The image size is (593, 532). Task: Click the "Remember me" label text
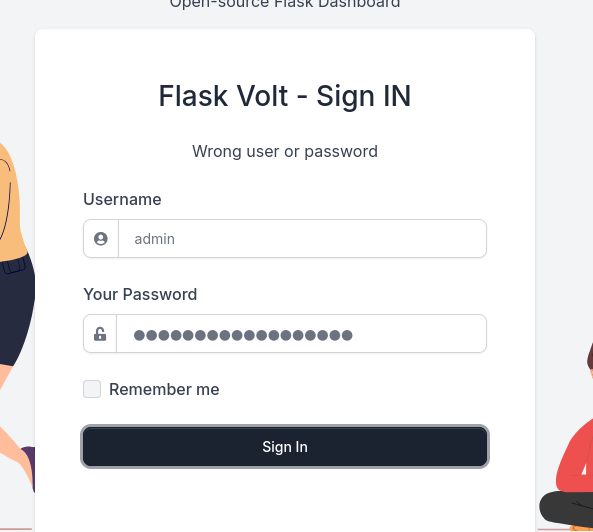point(164,389)
